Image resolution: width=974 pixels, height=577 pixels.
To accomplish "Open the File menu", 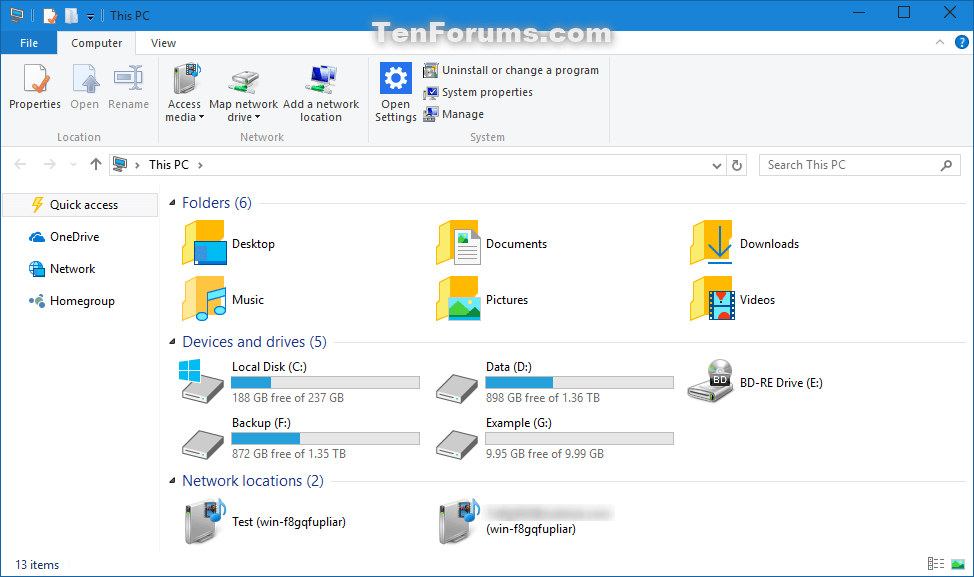I will click(x=29, y=42).
